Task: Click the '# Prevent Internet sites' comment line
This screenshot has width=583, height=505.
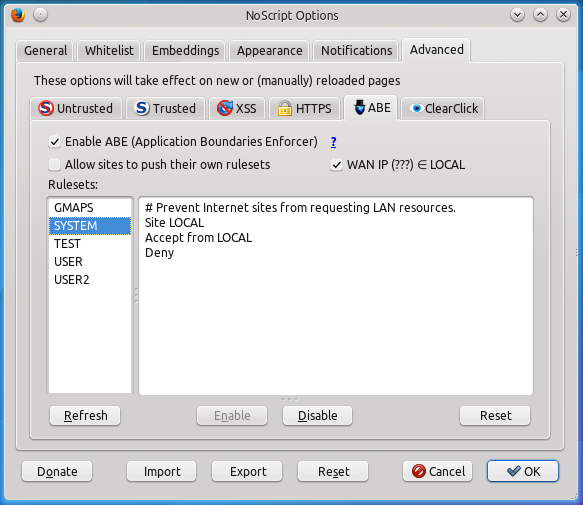Action: (x=300, y=208)
